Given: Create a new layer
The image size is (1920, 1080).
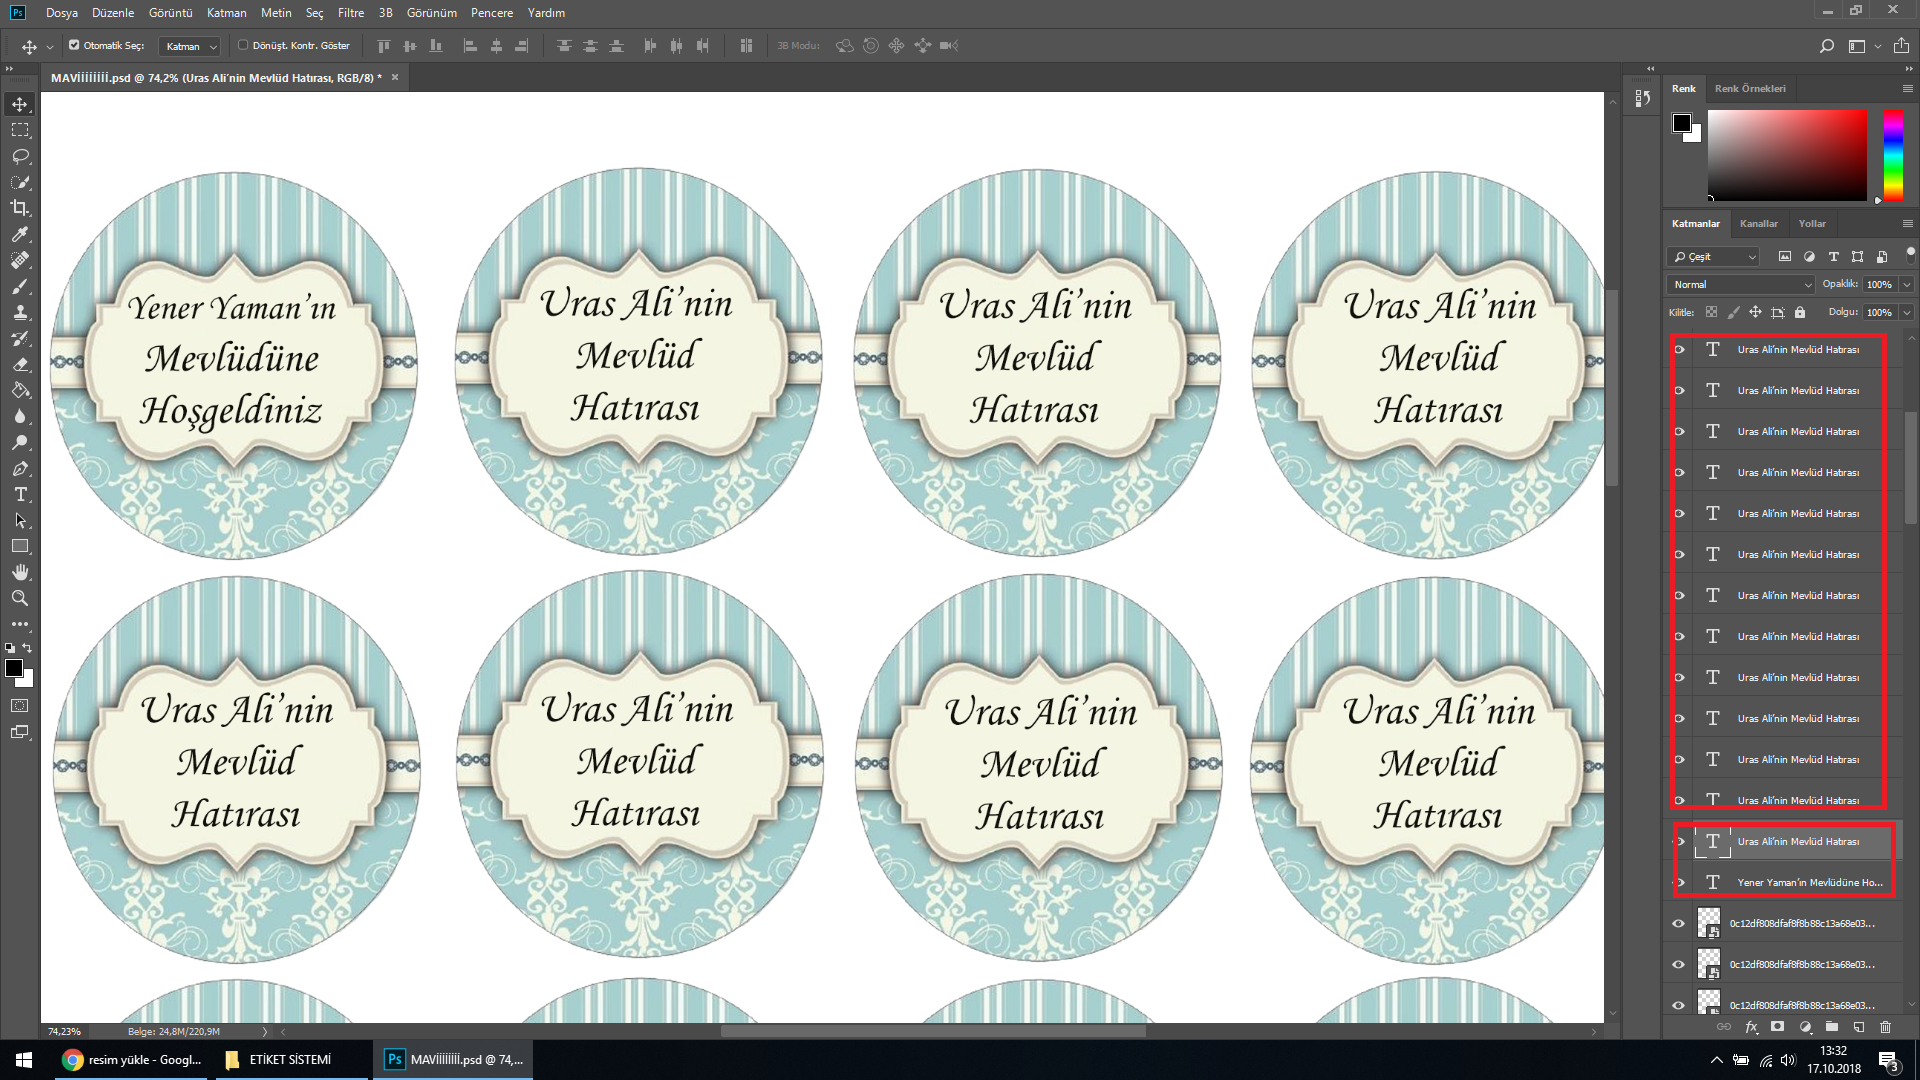Looking at the screenshot, I should [x=1859, y=1027].
